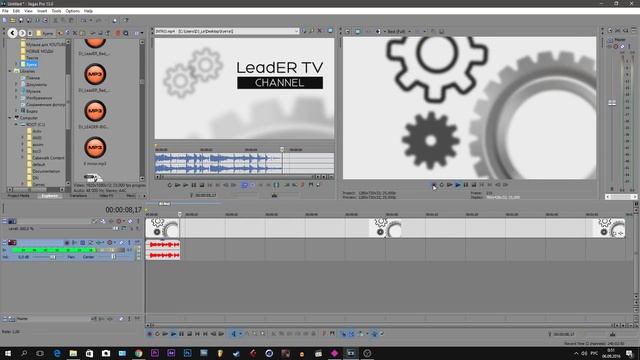Go forward in the Explorer panel

[x=22, y=33]
